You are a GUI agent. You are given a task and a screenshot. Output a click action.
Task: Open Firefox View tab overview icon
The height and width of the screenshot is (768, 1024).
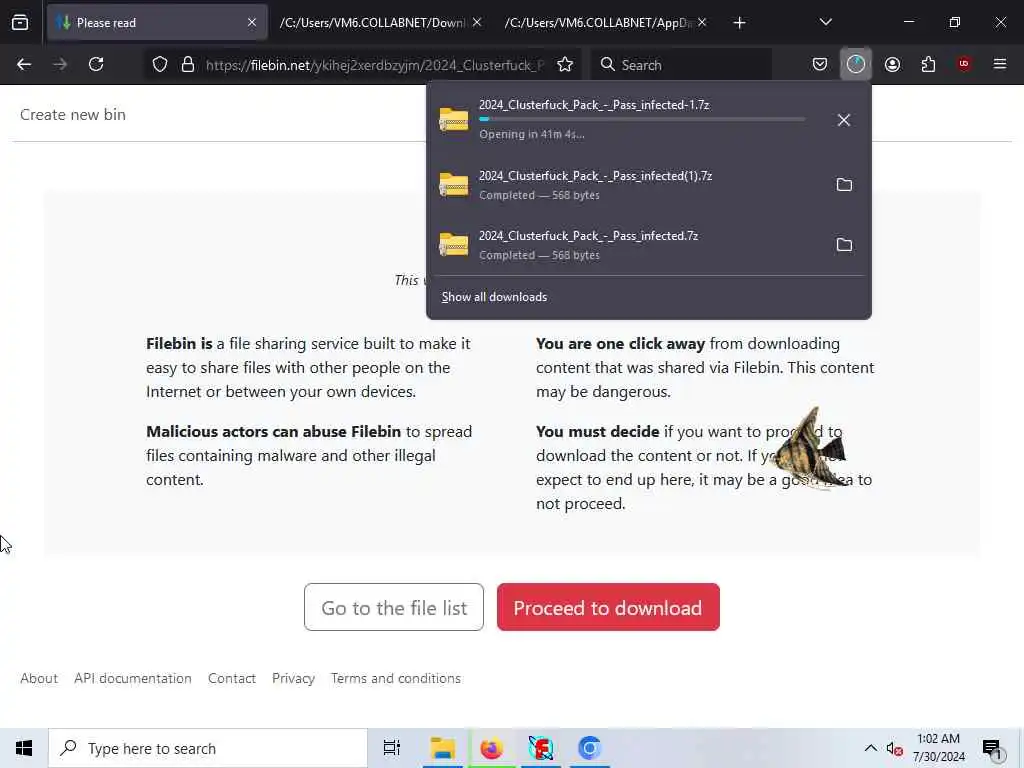pos(20,23)
